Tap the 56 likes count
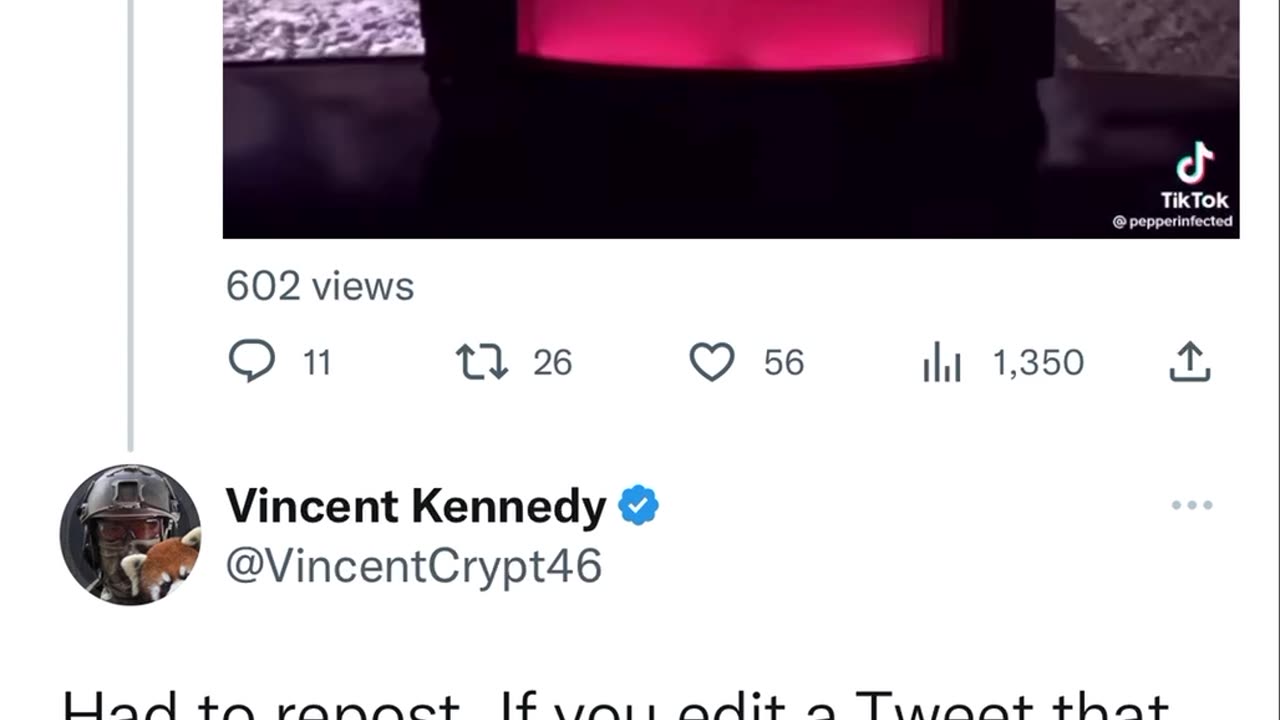The image size is (1280, 720). pyautogui.click(x=784, y=363)
